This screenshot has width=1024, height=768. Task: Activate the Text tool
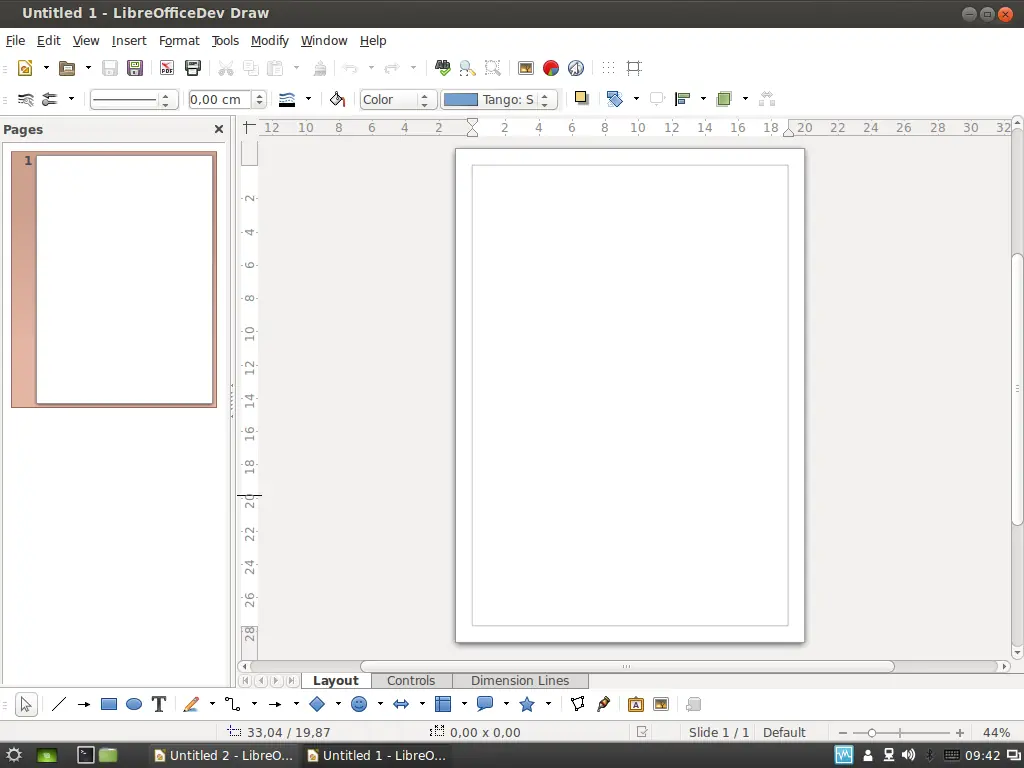[x=159, y=705]
